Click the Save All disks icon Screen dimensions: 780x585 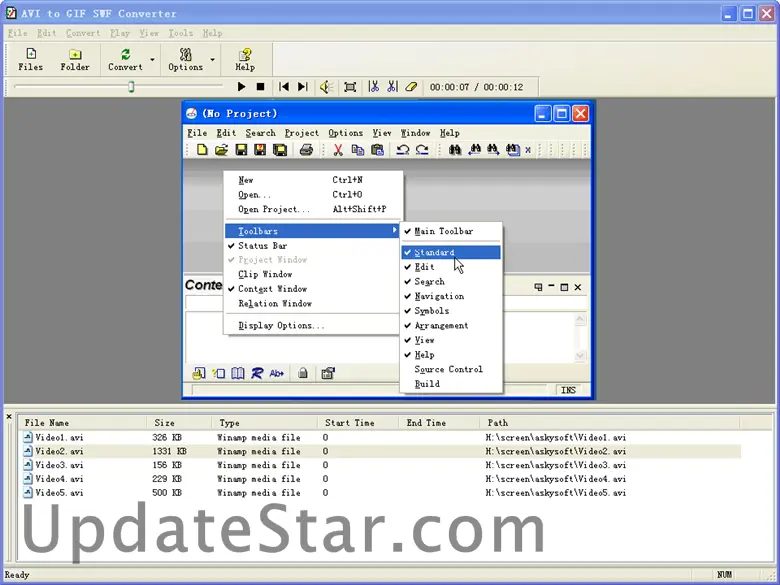(280, 150)
